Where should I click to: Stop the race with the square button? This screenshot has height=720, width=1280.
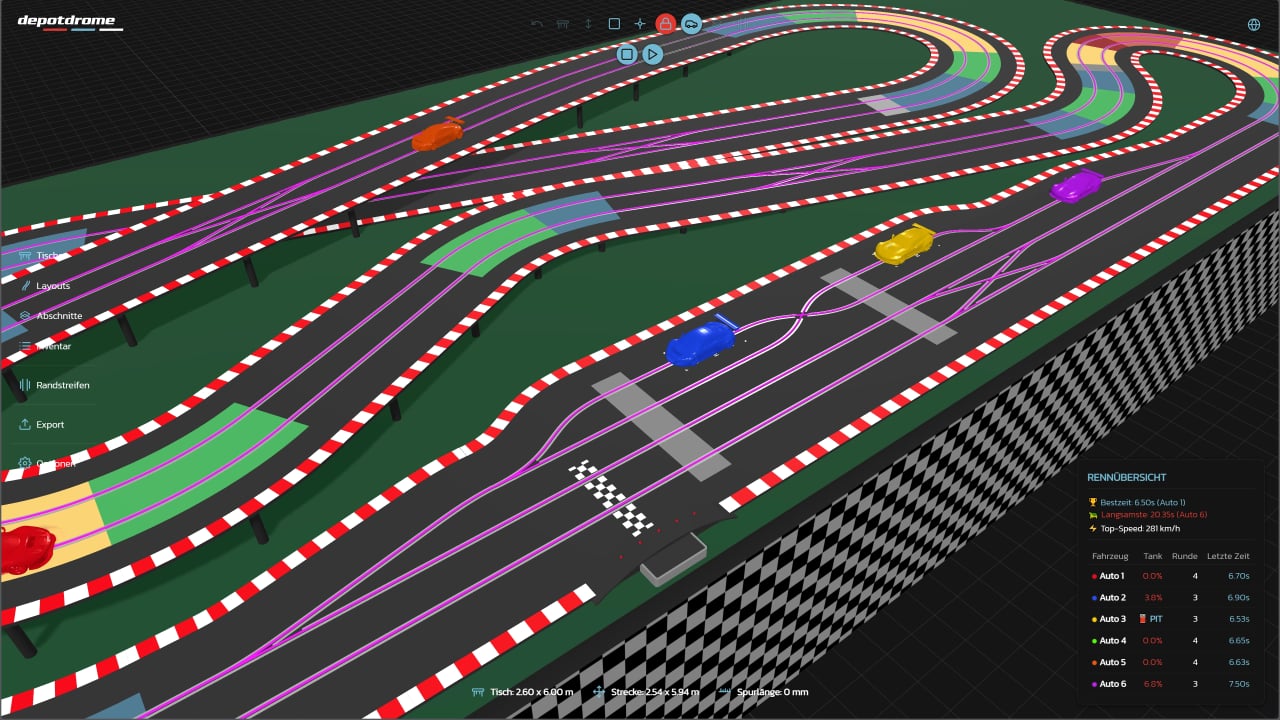627,54
